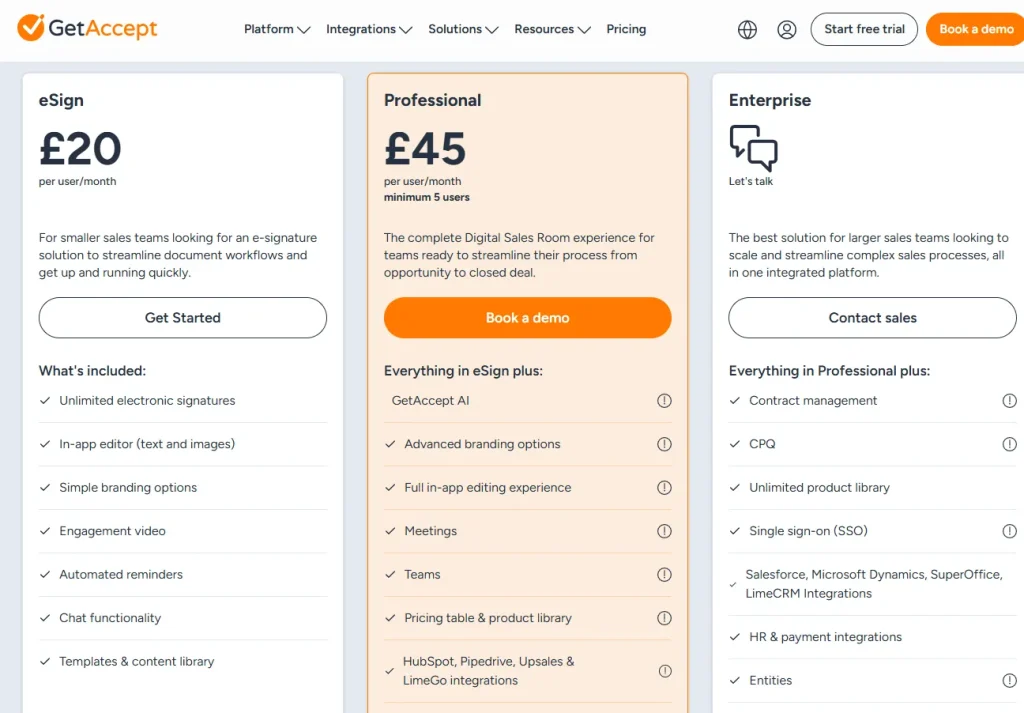
Task: Click Start free trial button
Action: [864, 29]
